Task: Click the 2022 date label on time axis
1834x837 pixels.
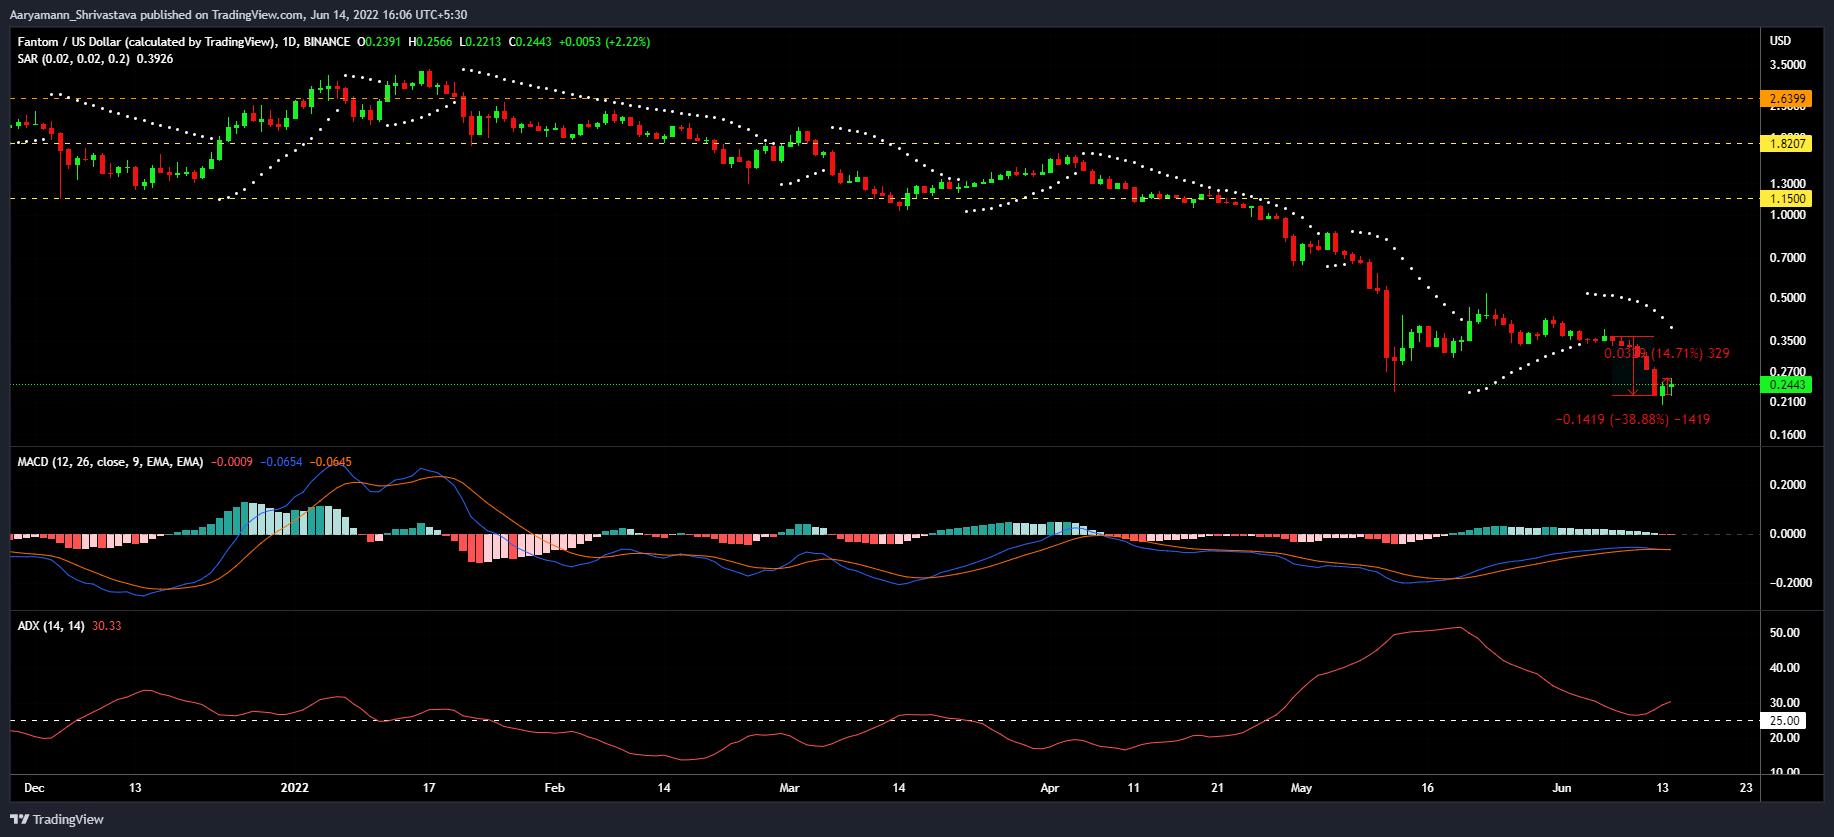Action: tap(295, 788)
